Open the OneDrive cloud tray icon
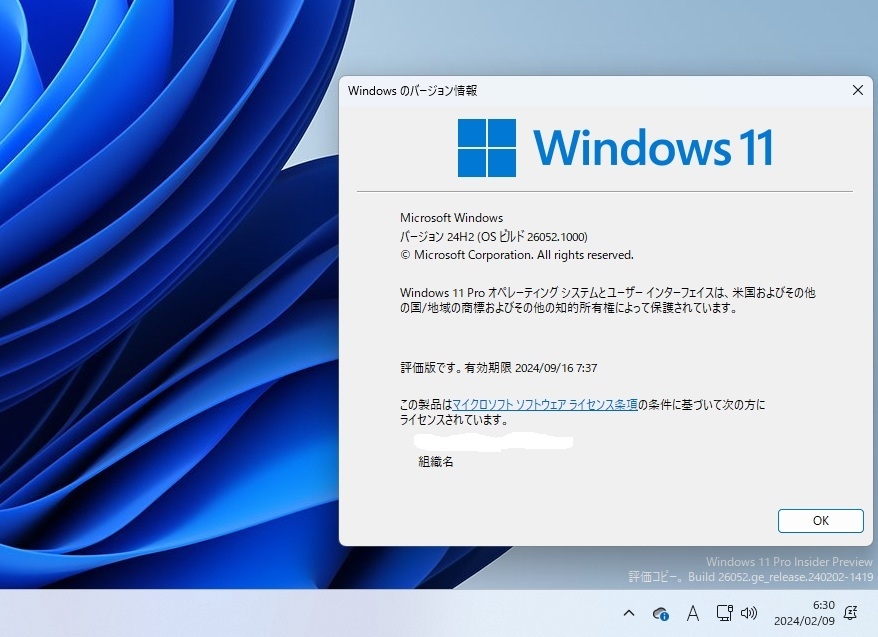Screen dimensions: 878x637 click(661, 614)
